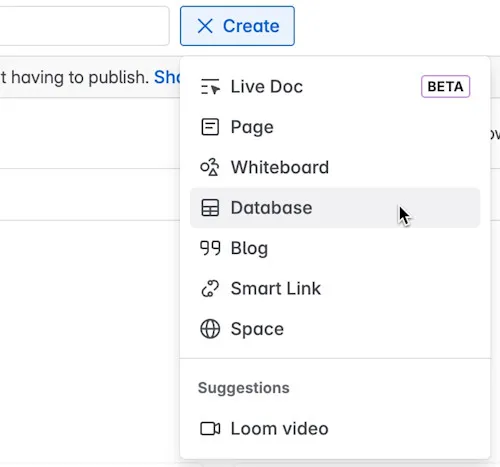
Task: Select the Smart Link chain icon
Action: (x=210, y=288)
